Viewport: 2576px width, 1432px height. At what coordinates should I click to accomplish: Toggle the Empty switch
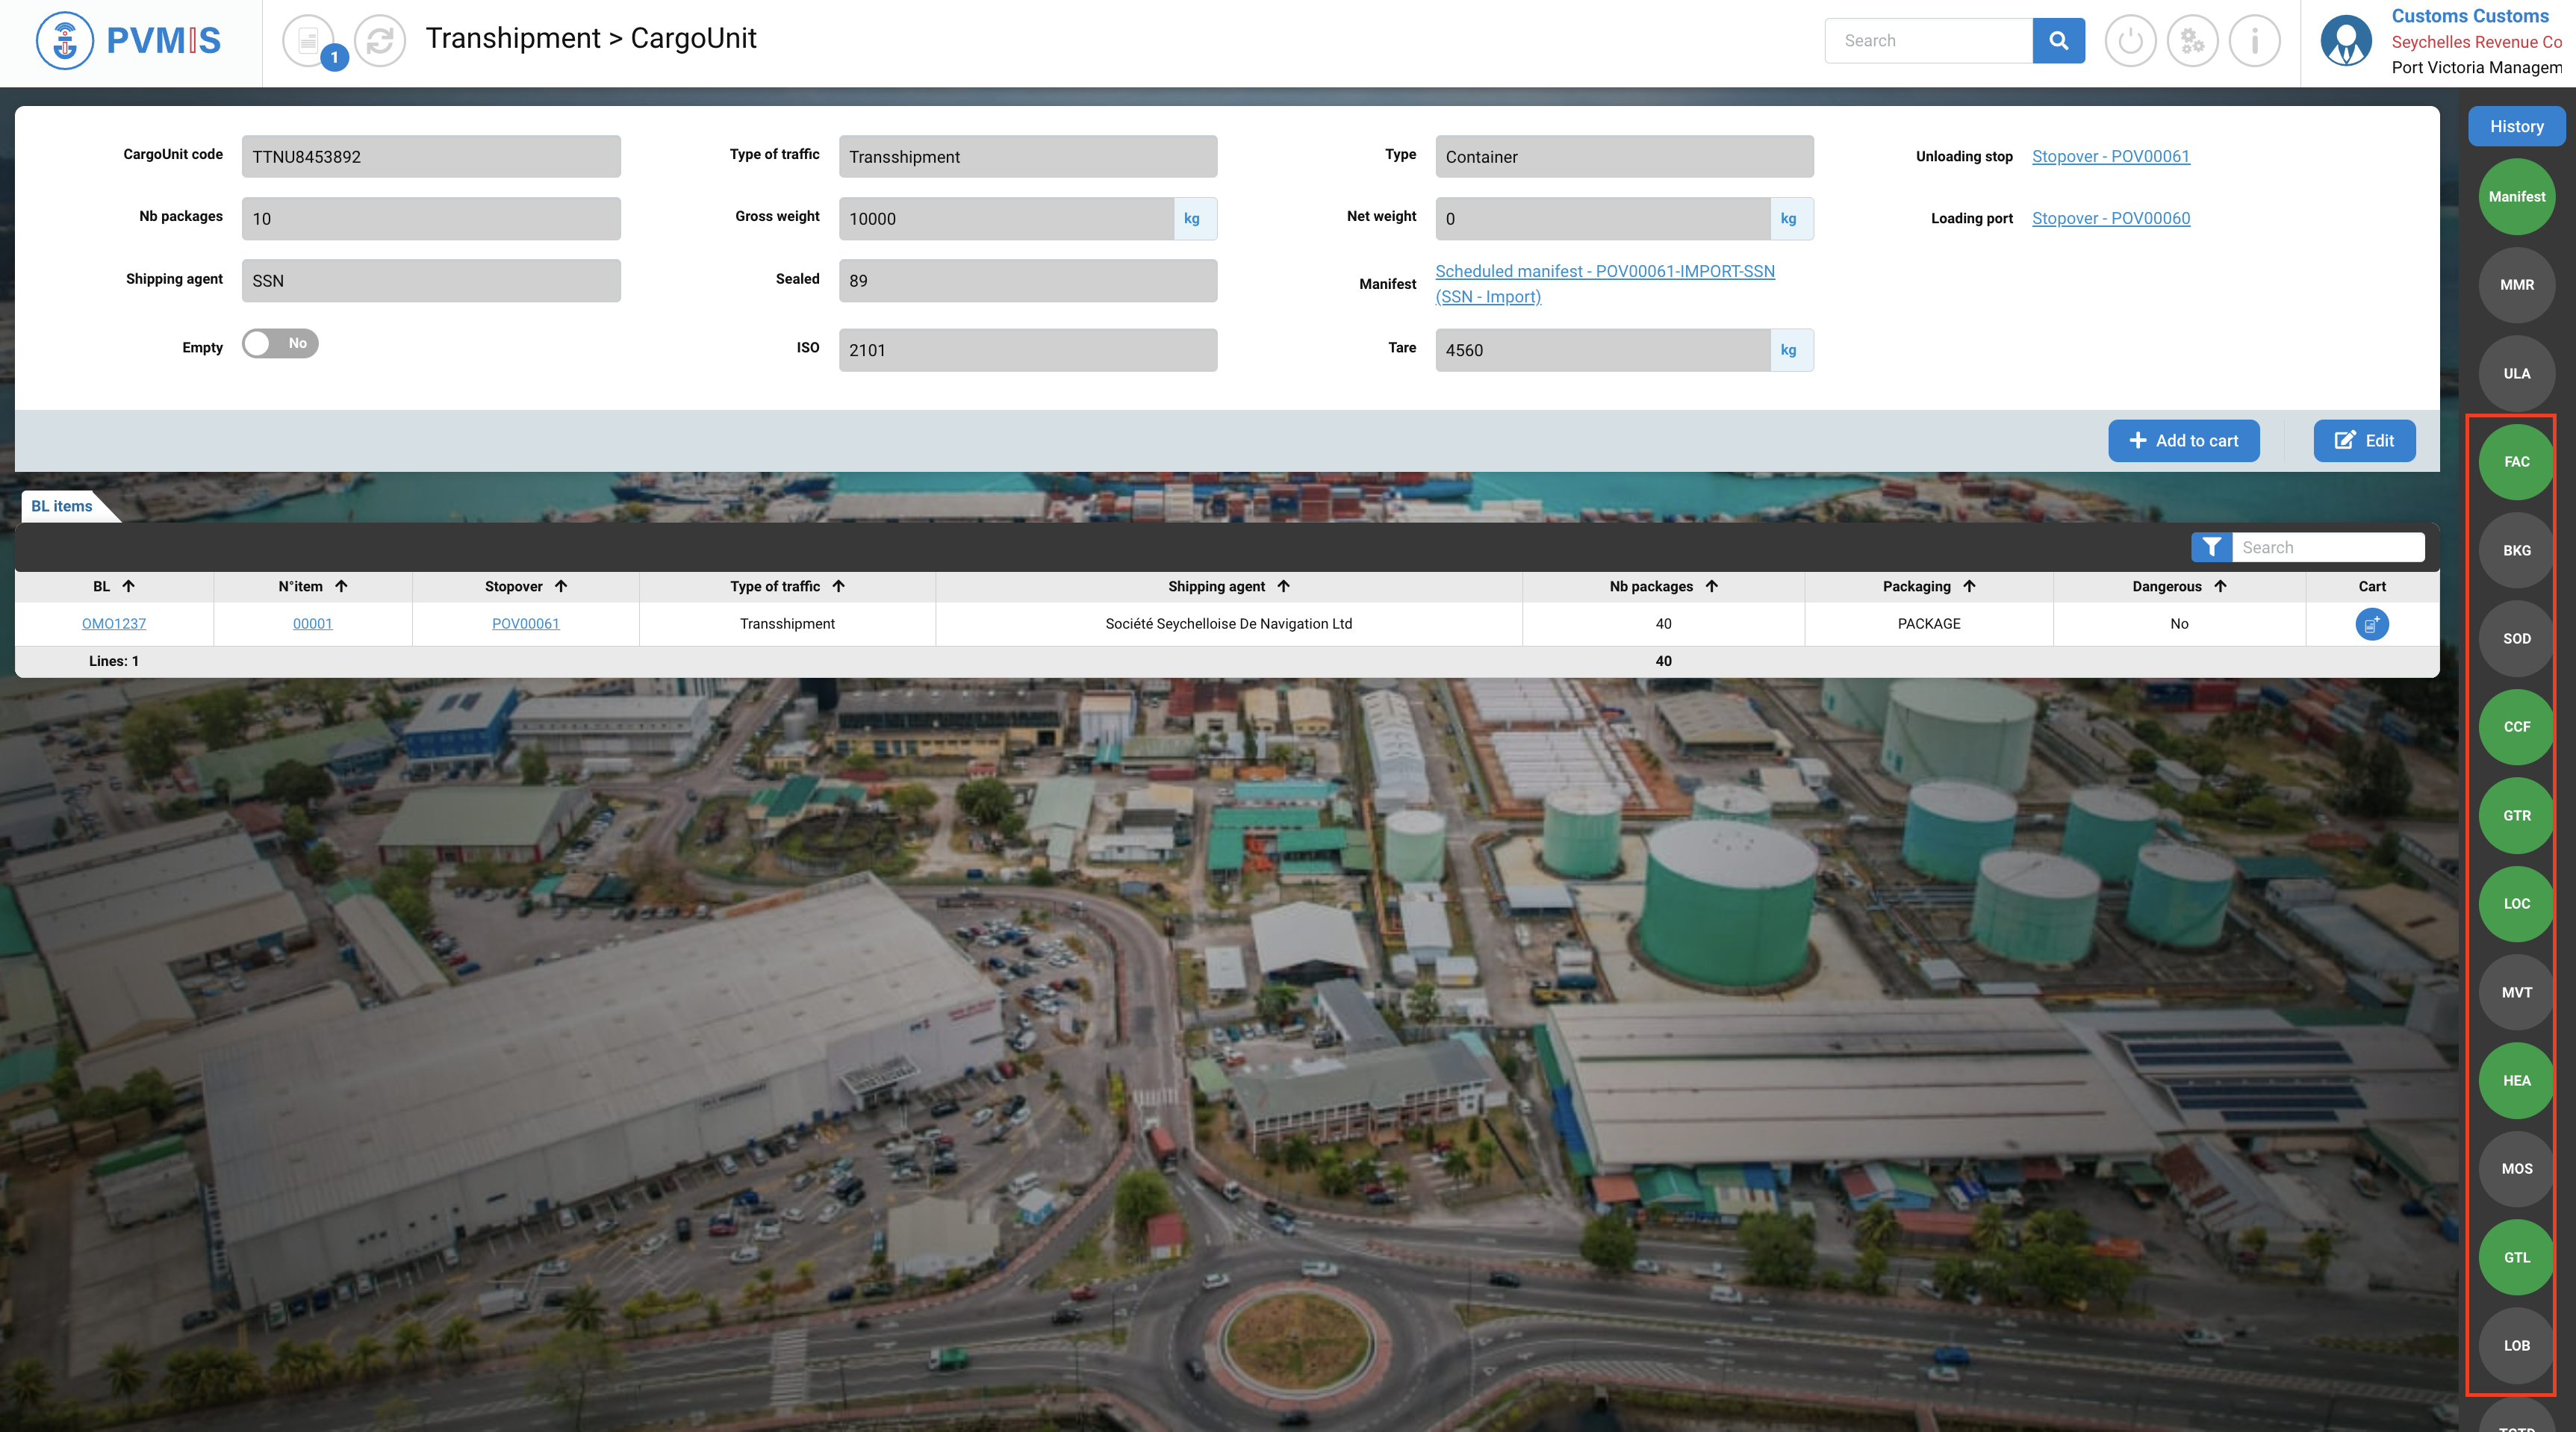point(280,344)
